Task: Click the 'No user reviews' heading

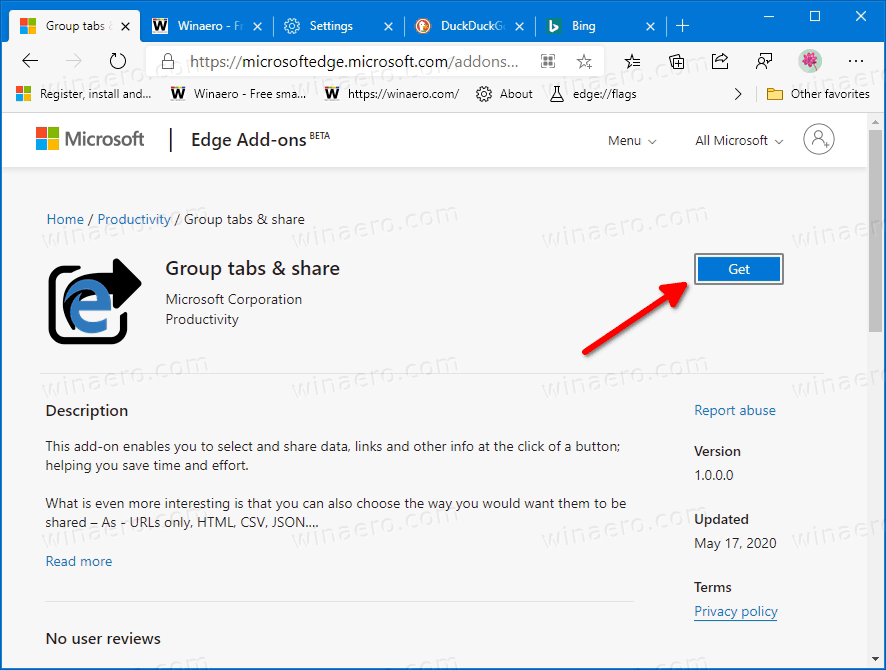Action: pyautogui.click(x=103, y=638)
